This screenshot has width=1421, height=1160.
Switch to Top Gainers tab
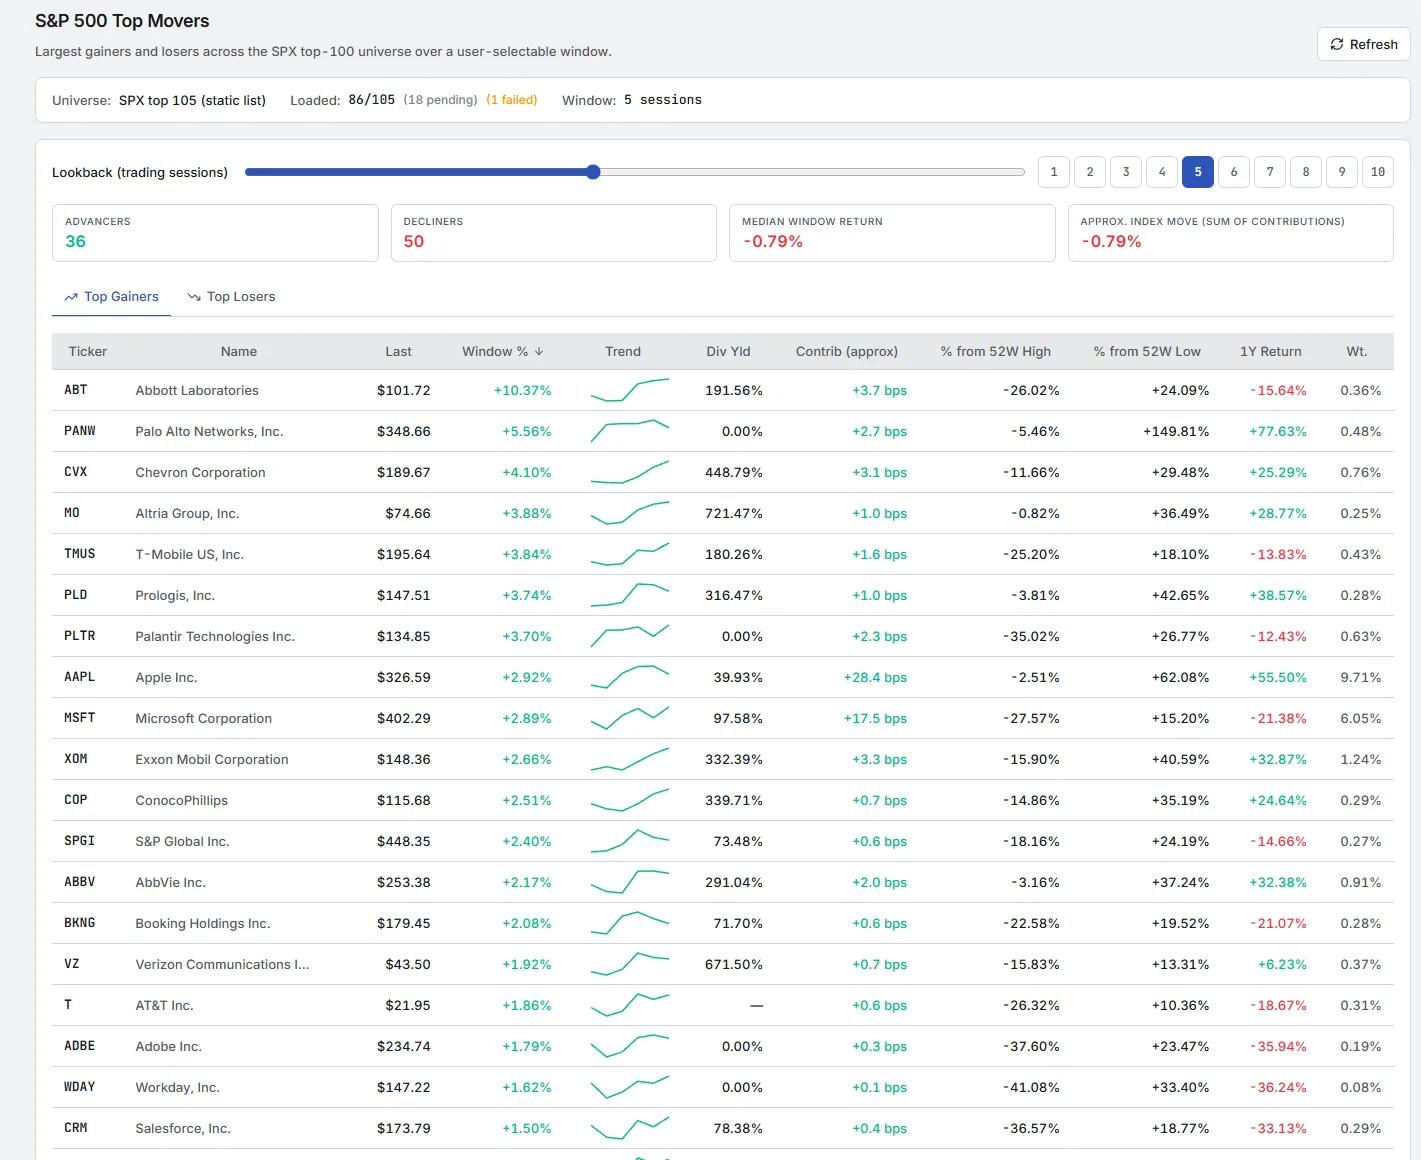pyautogui.click(x=111, y=297)
